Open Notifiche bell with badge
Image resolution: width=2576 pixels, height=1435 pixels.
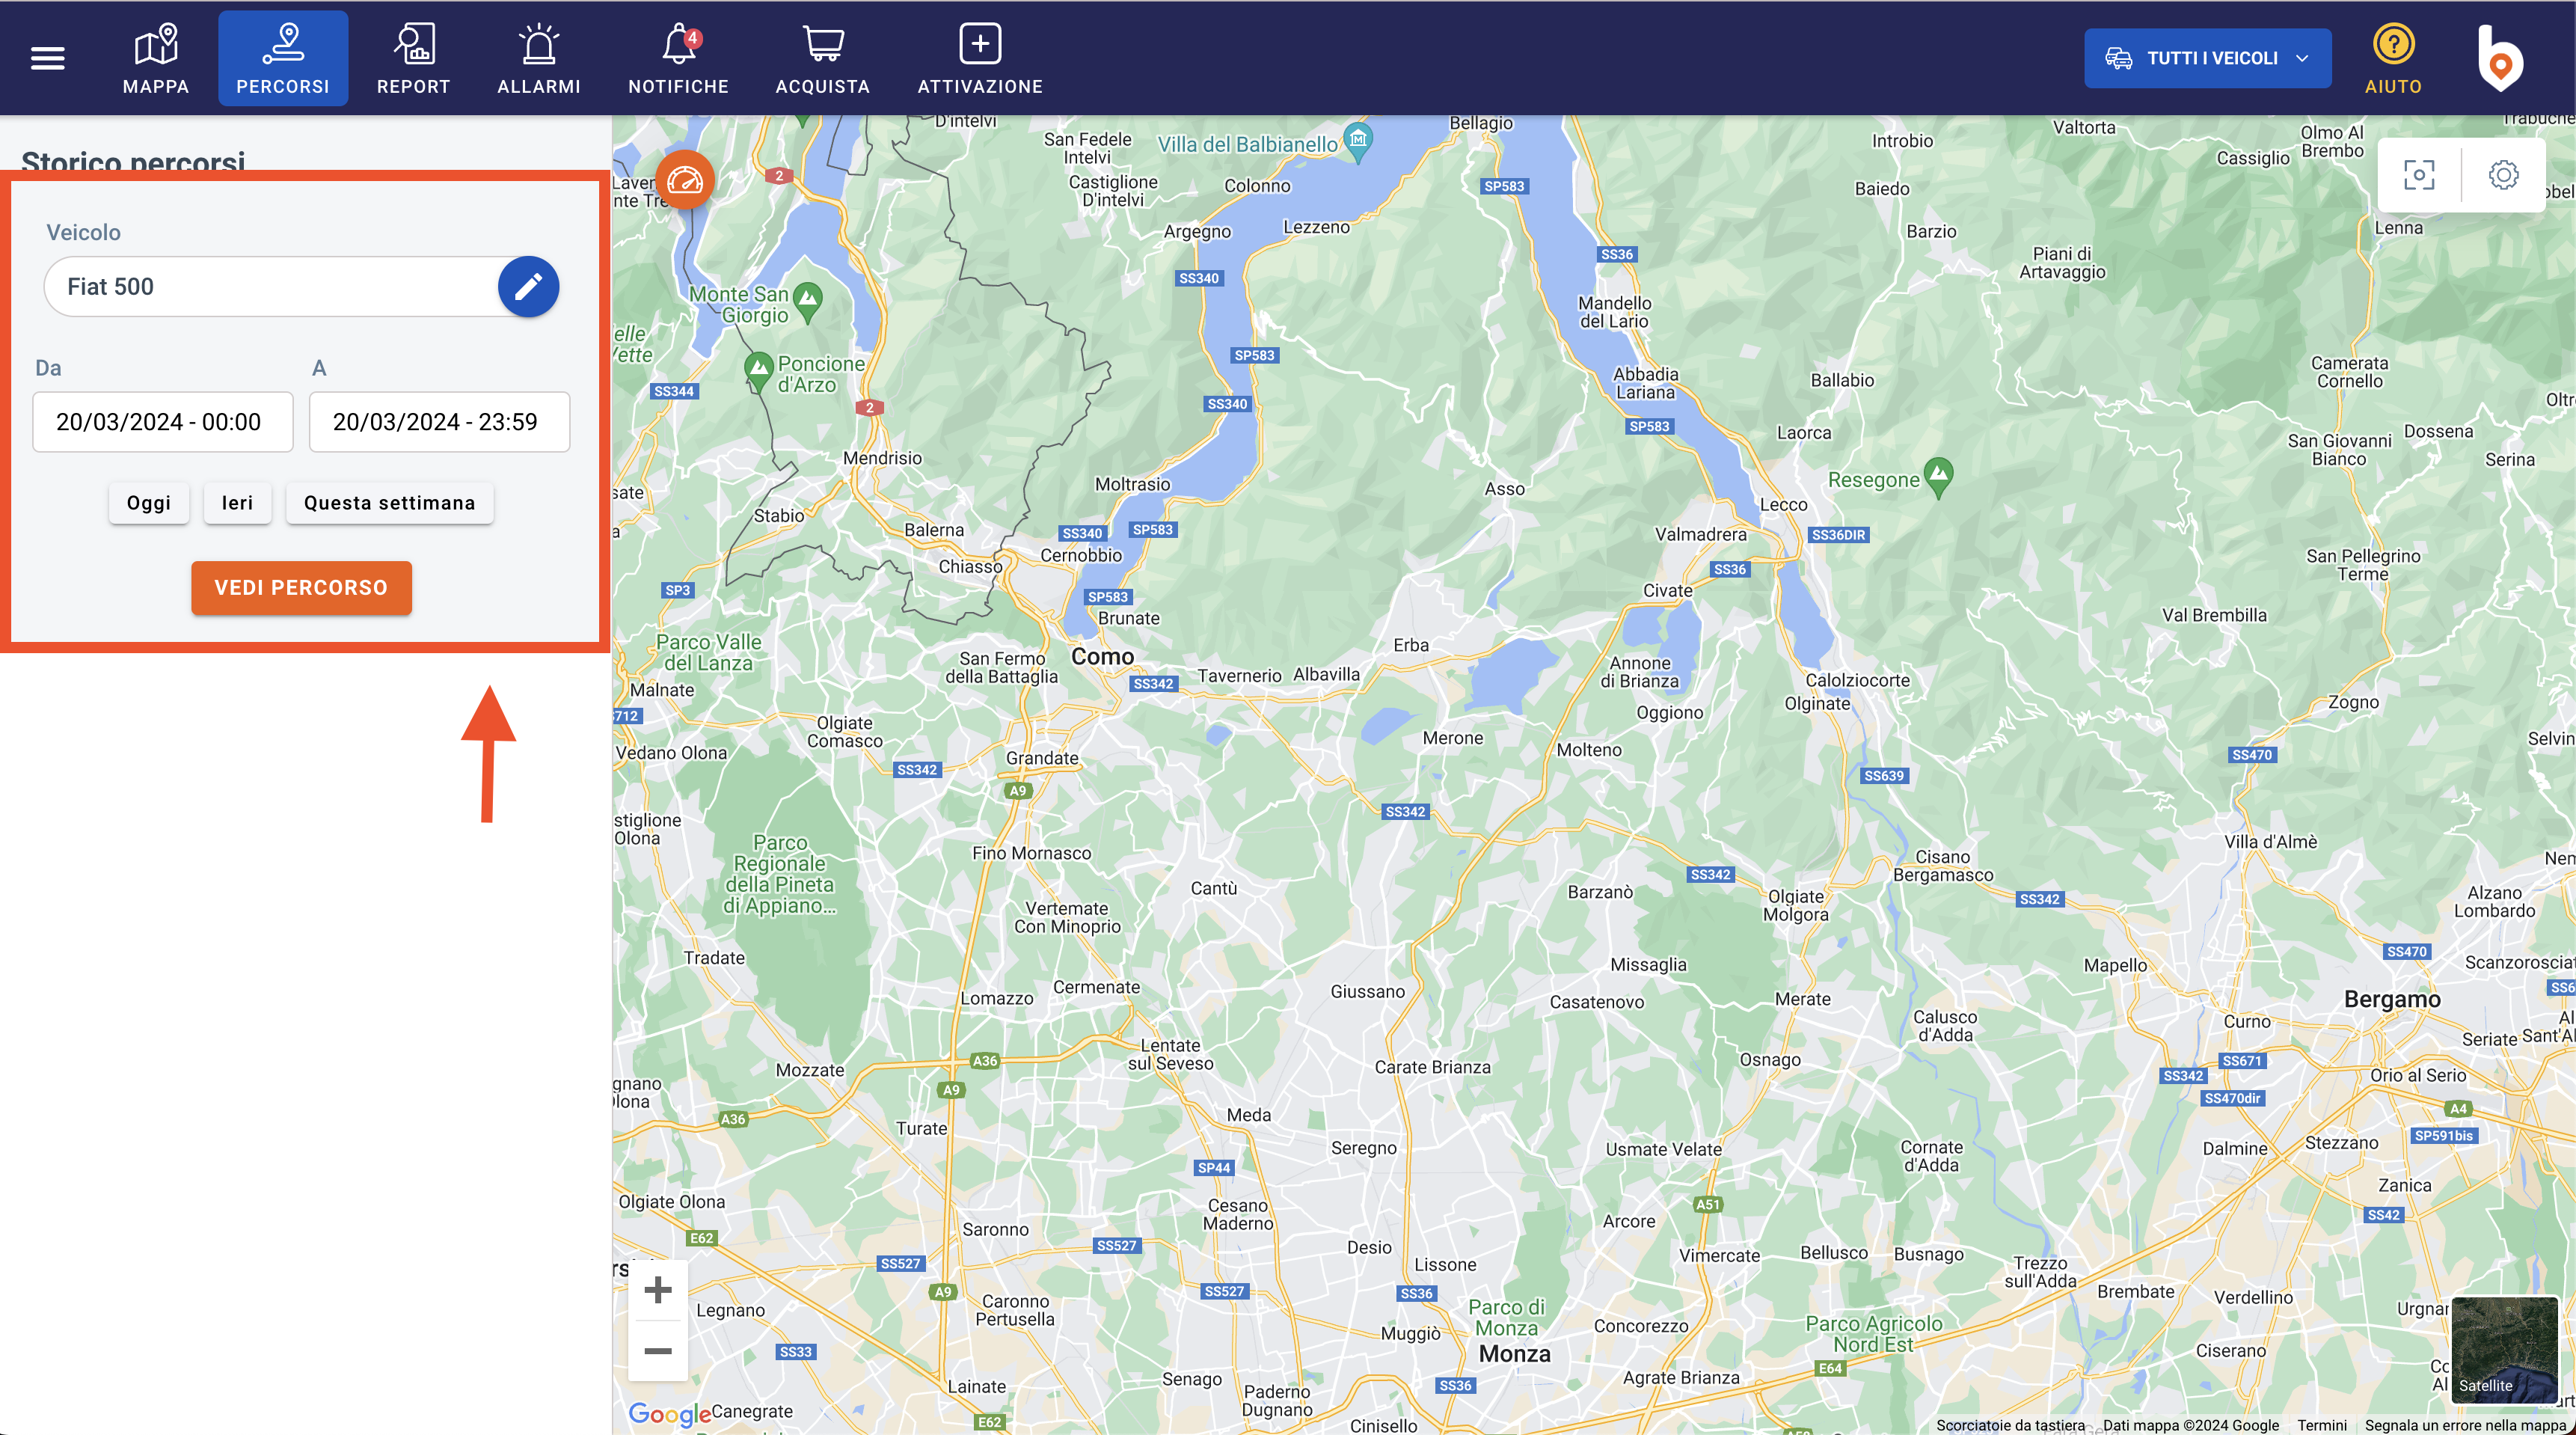point(678,58)
